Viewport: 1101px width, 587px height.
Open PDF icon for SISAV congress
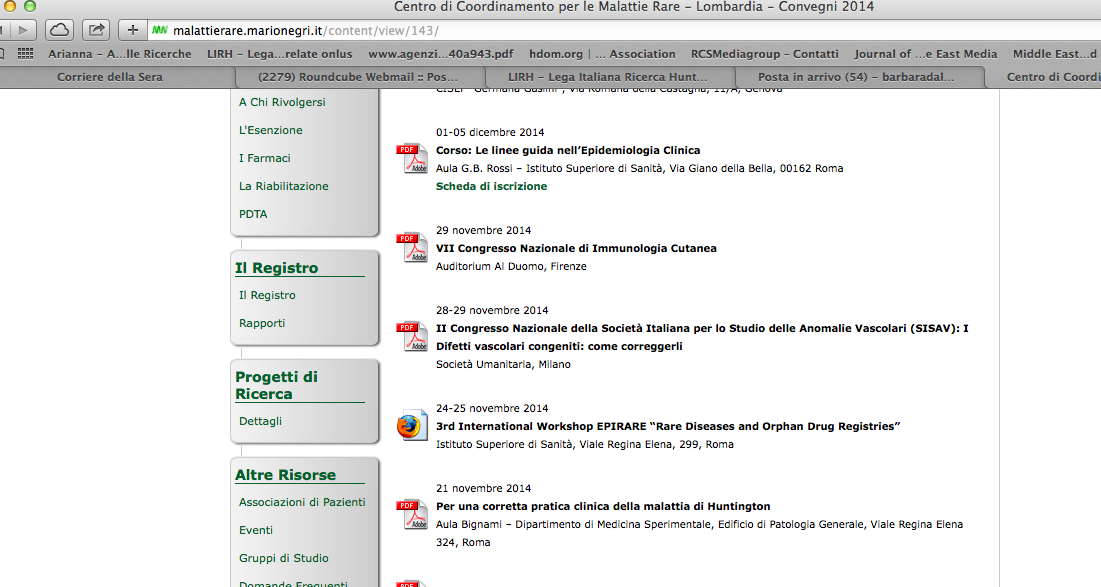coord(411,337)
